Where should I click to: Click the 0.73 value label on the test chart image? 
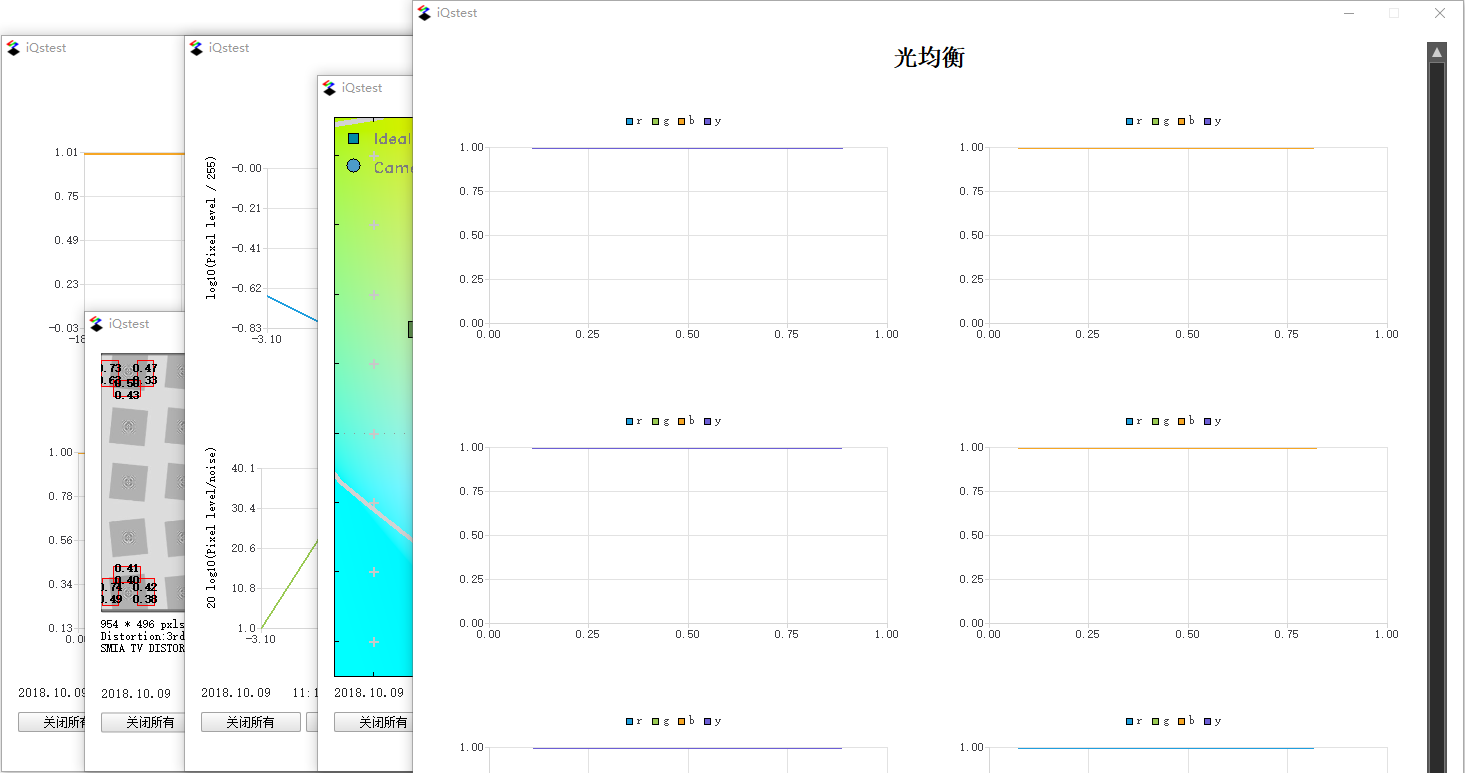pyautogui.click(x=110, y=369)
